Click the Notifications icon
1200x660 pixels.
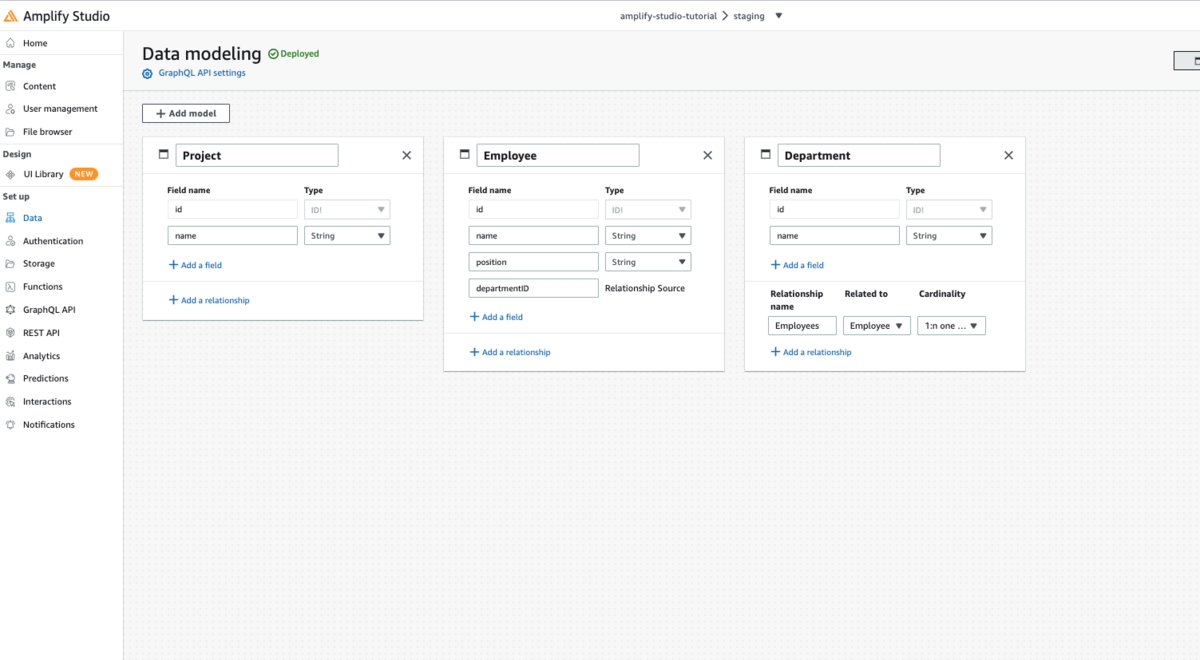(10, 425)
